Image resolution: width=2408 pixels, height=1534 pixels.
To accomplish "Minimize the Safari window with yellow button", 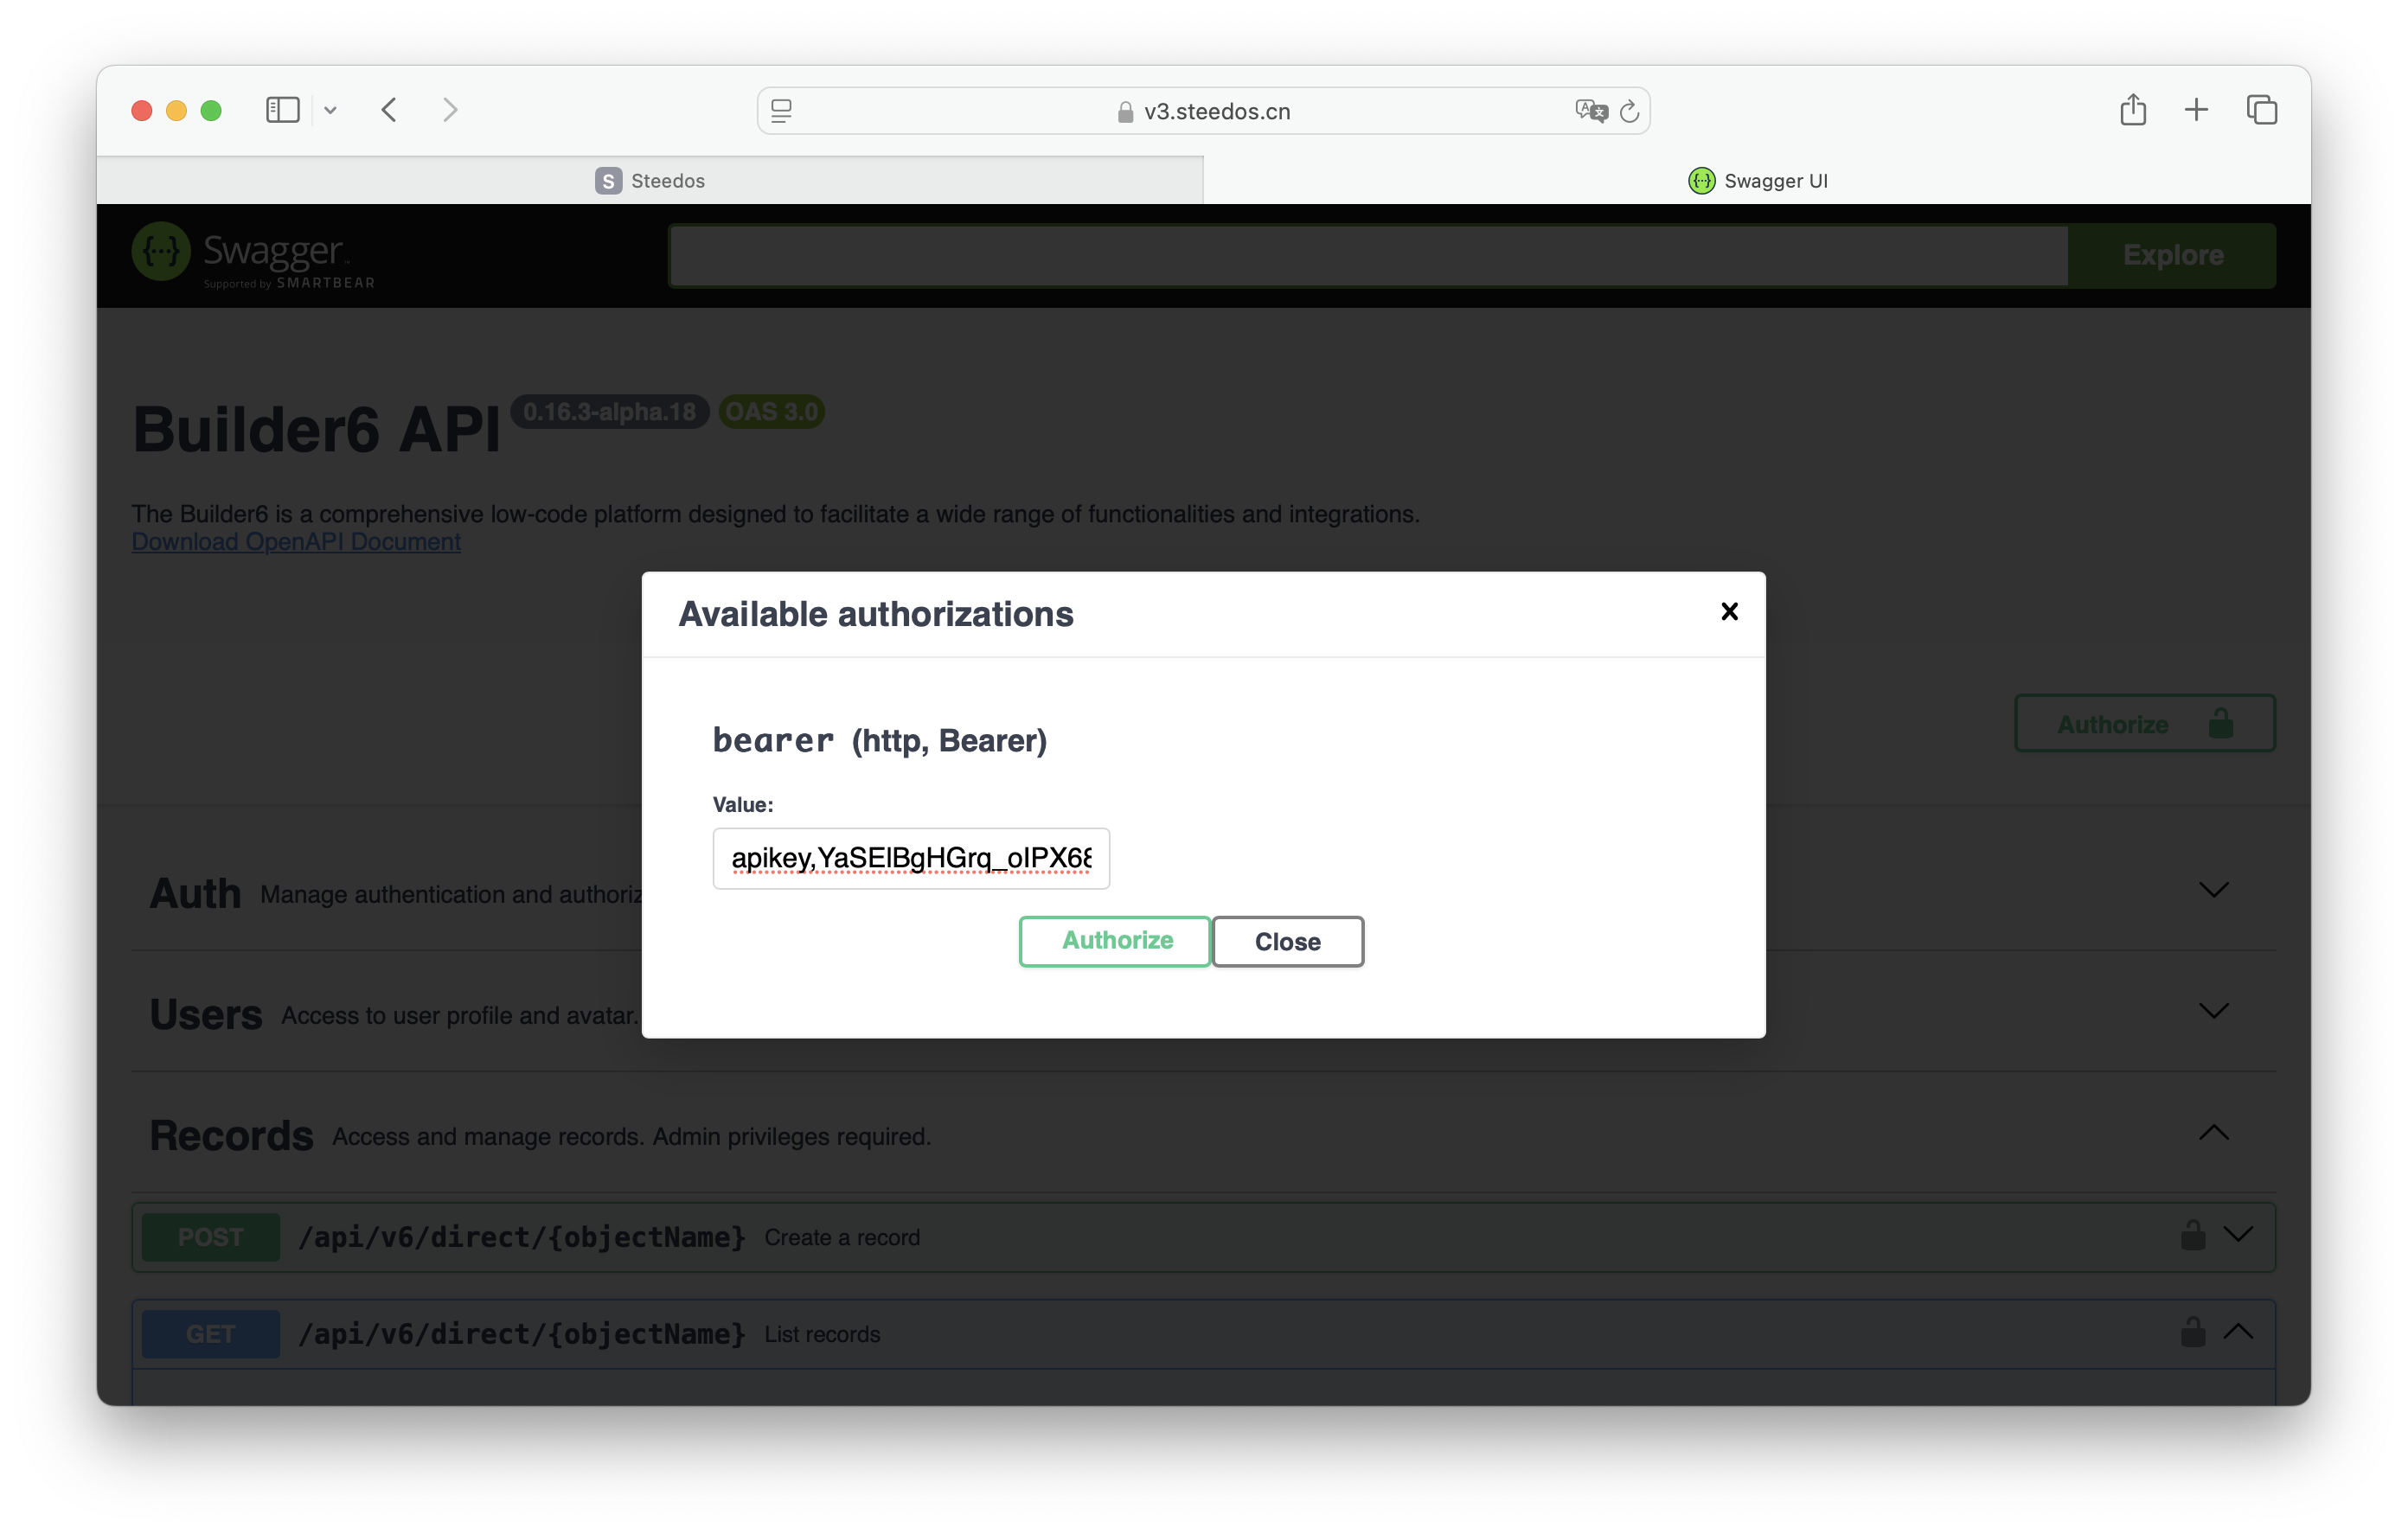I will (x=176, y=110).
